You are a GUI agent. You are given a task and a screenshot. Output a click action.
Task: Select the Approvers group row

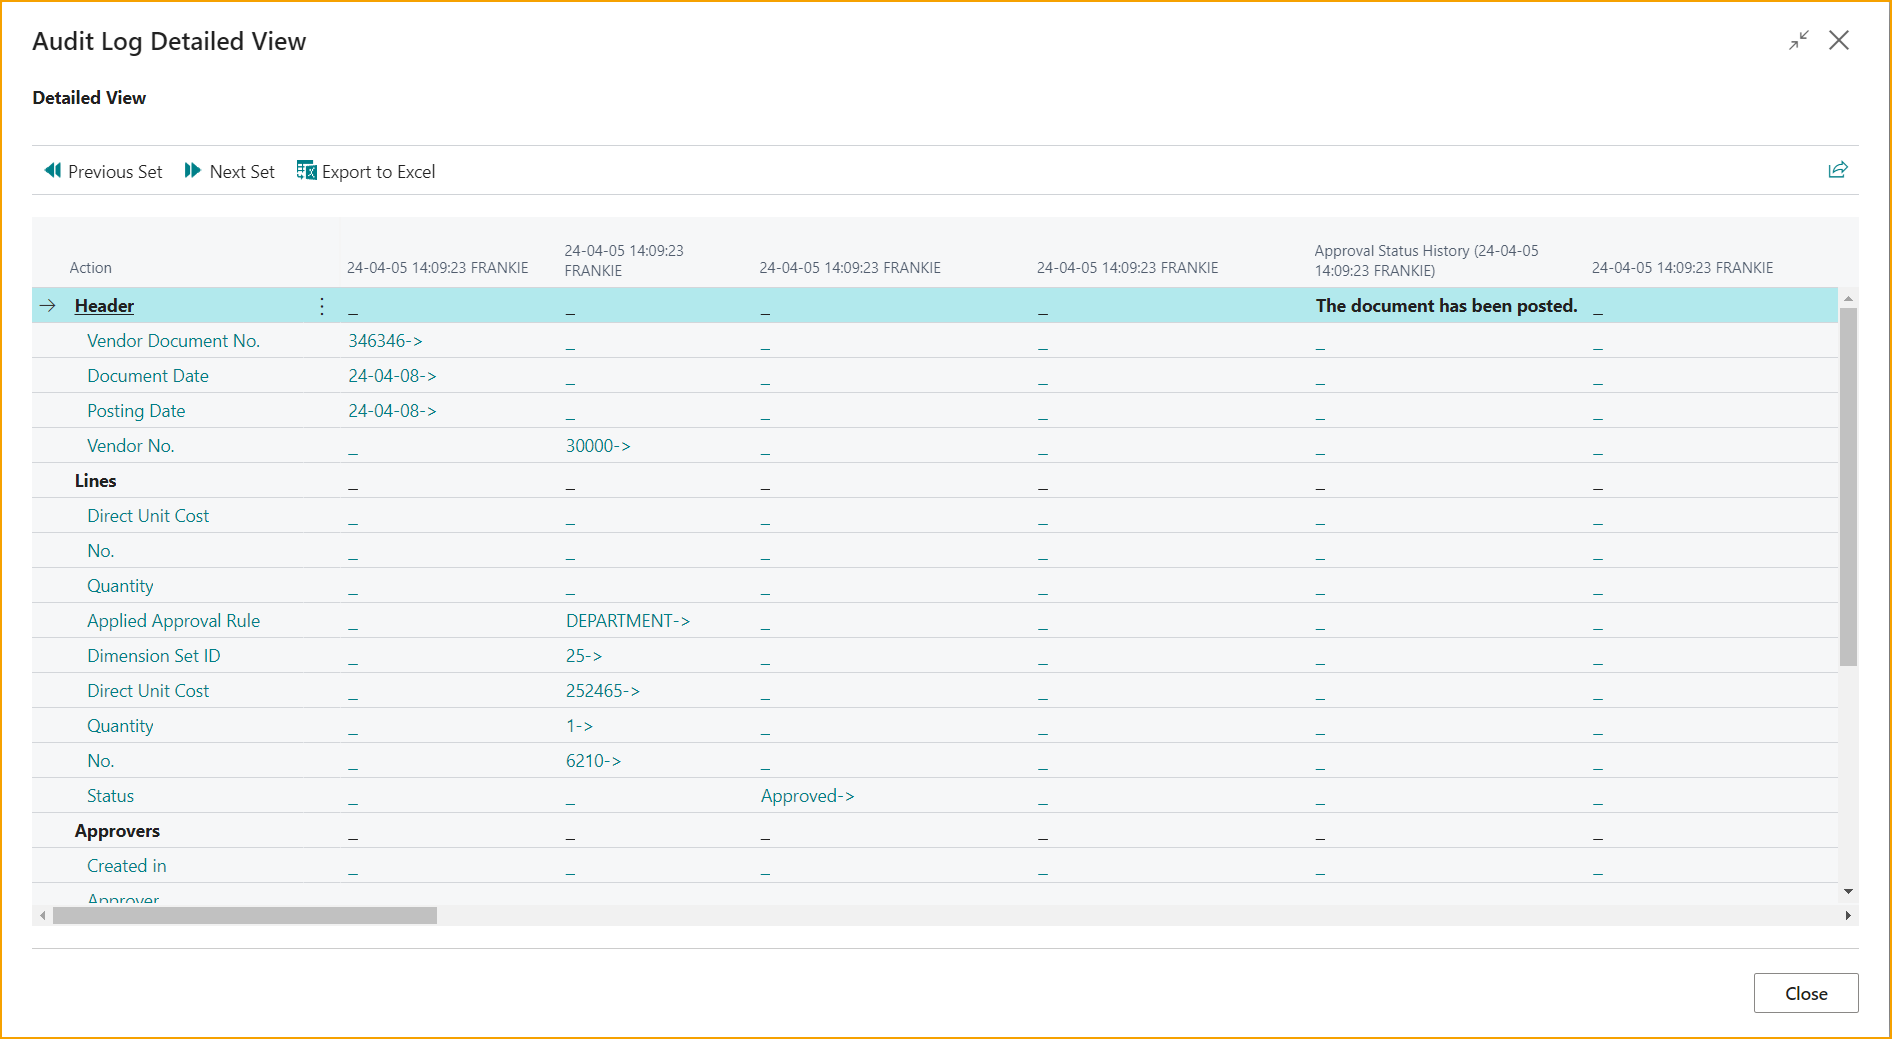coord(117,831)
